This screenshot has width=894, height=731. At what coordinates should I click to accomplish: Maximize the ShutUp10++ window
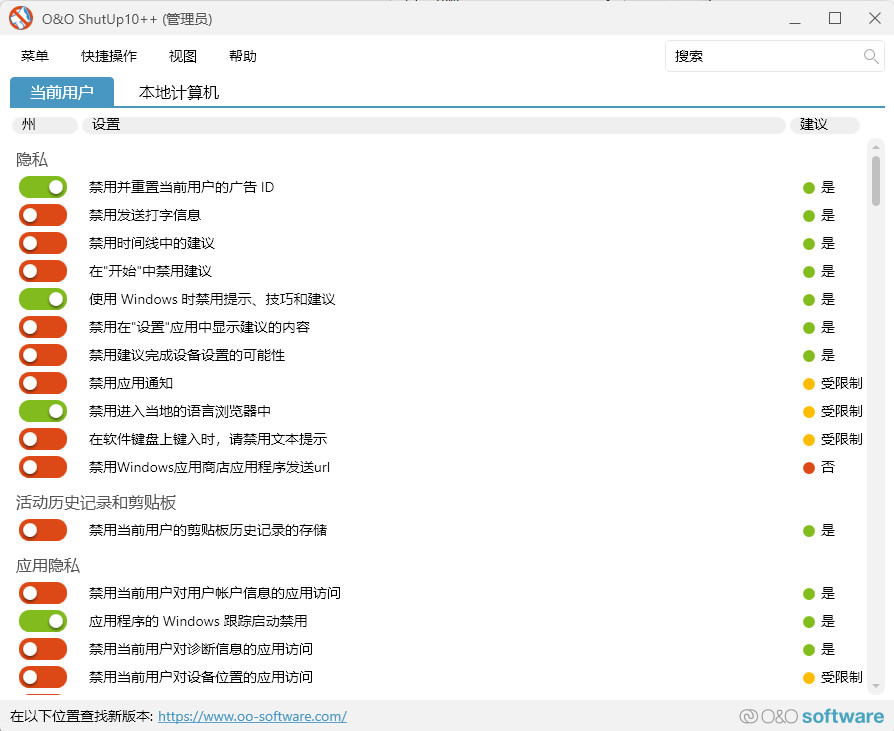[x=835, y=18]
